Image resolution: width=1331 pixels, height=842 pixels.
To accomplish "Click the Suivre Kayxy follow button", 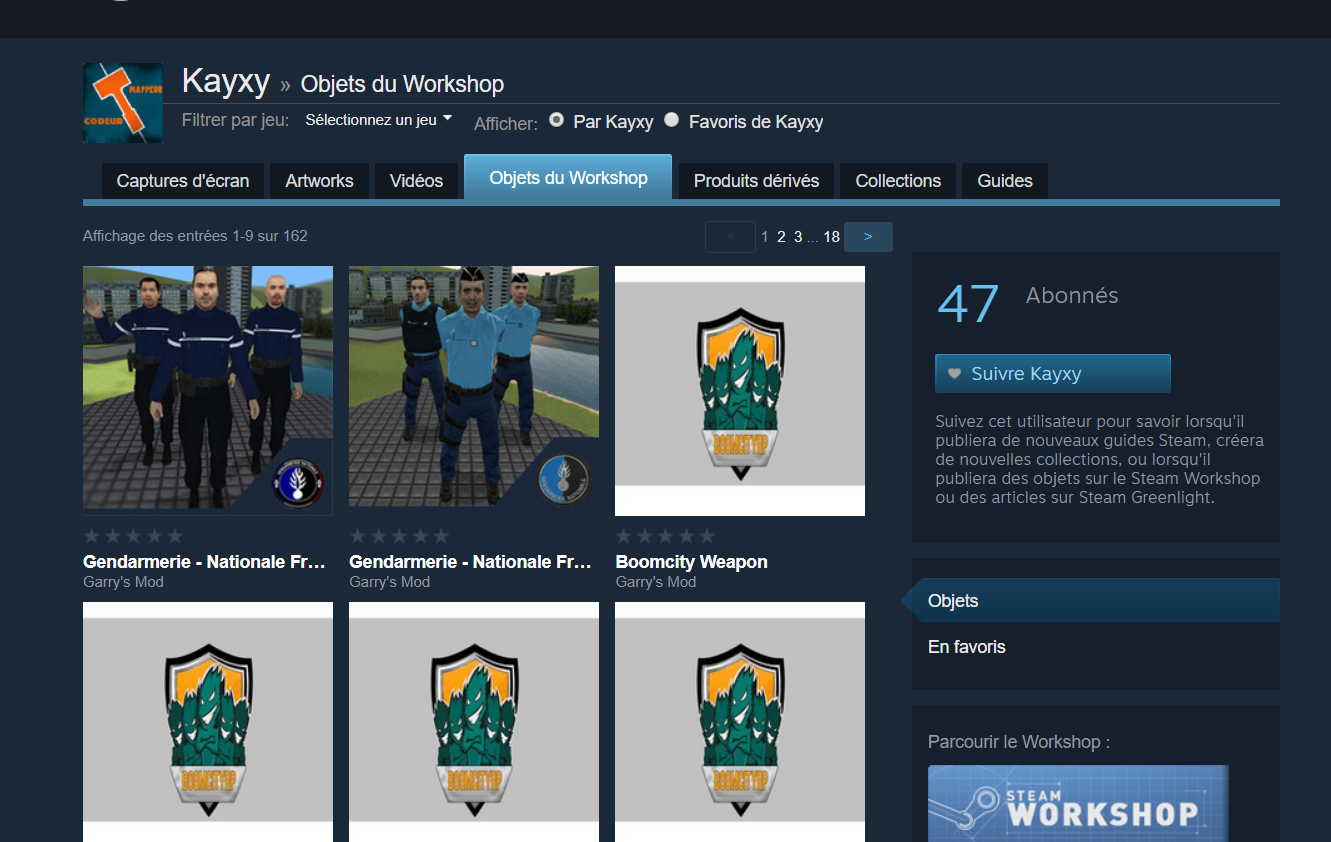I will 1053,374.
